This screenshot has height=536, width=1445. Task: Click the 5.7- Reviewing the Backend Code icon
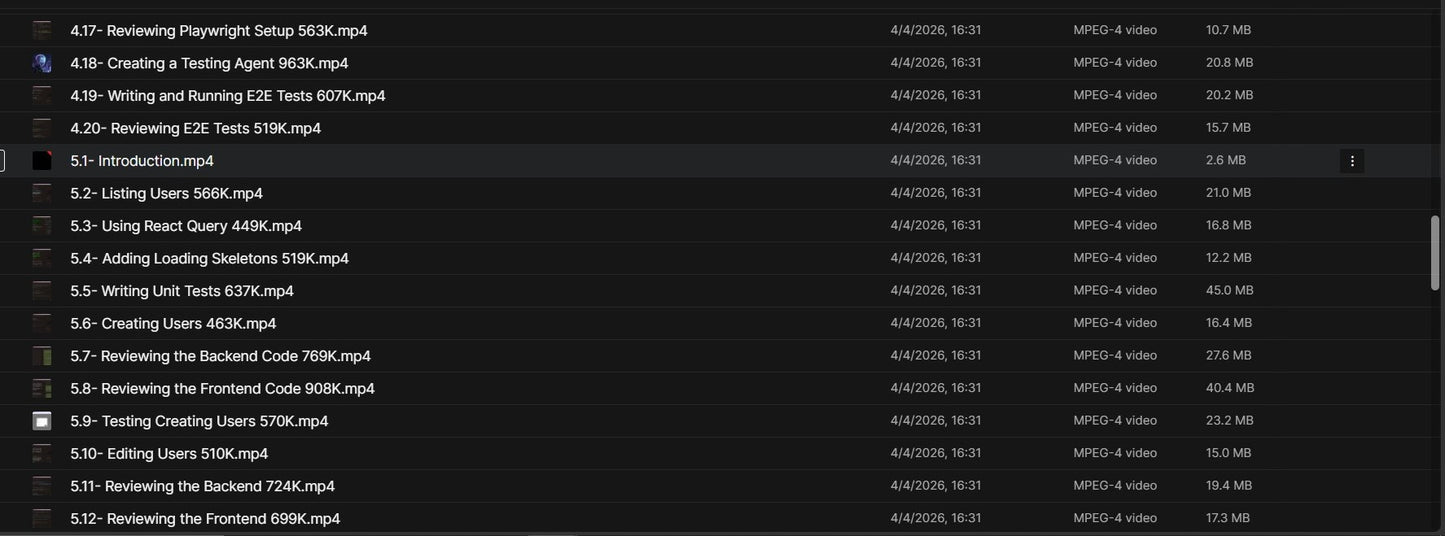click(42, 356)
